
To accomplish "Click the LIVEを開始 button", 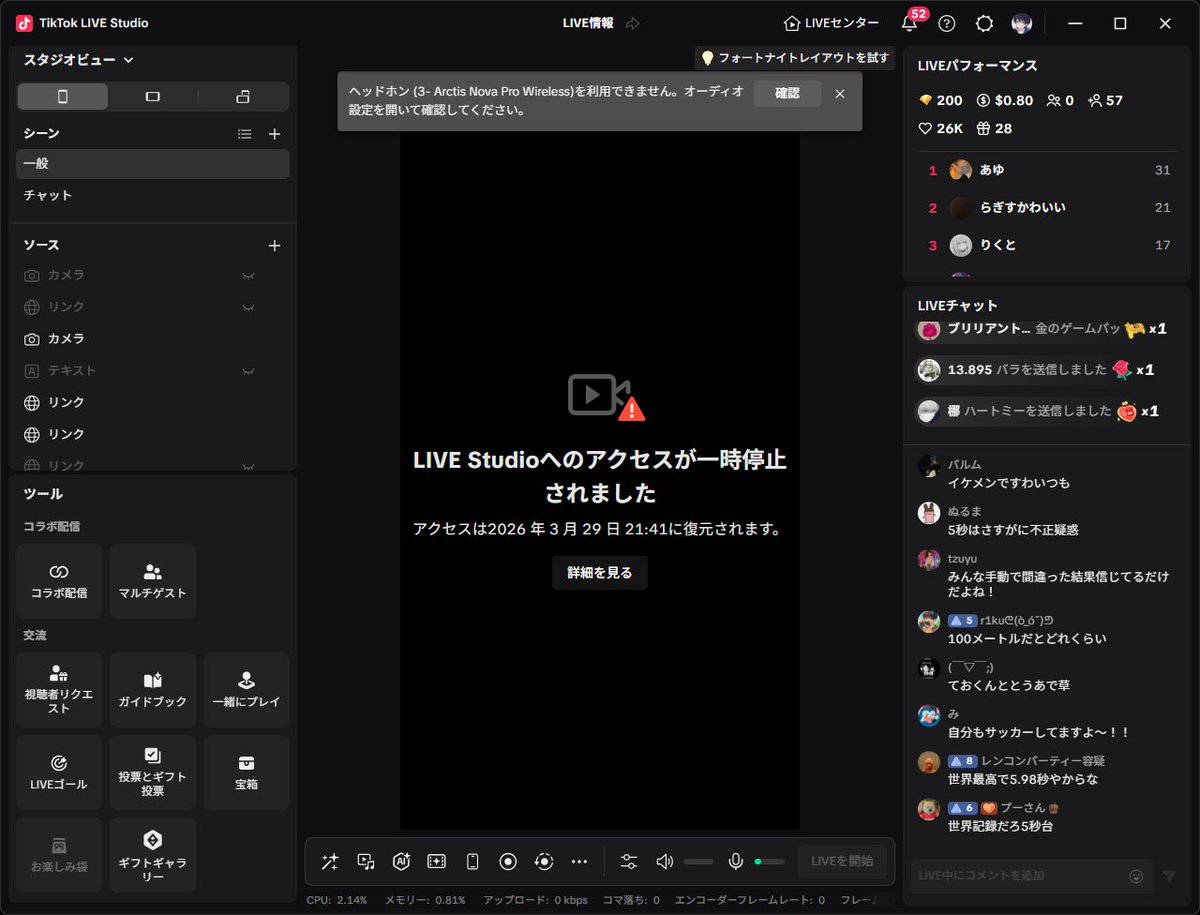I will point(842,861).
